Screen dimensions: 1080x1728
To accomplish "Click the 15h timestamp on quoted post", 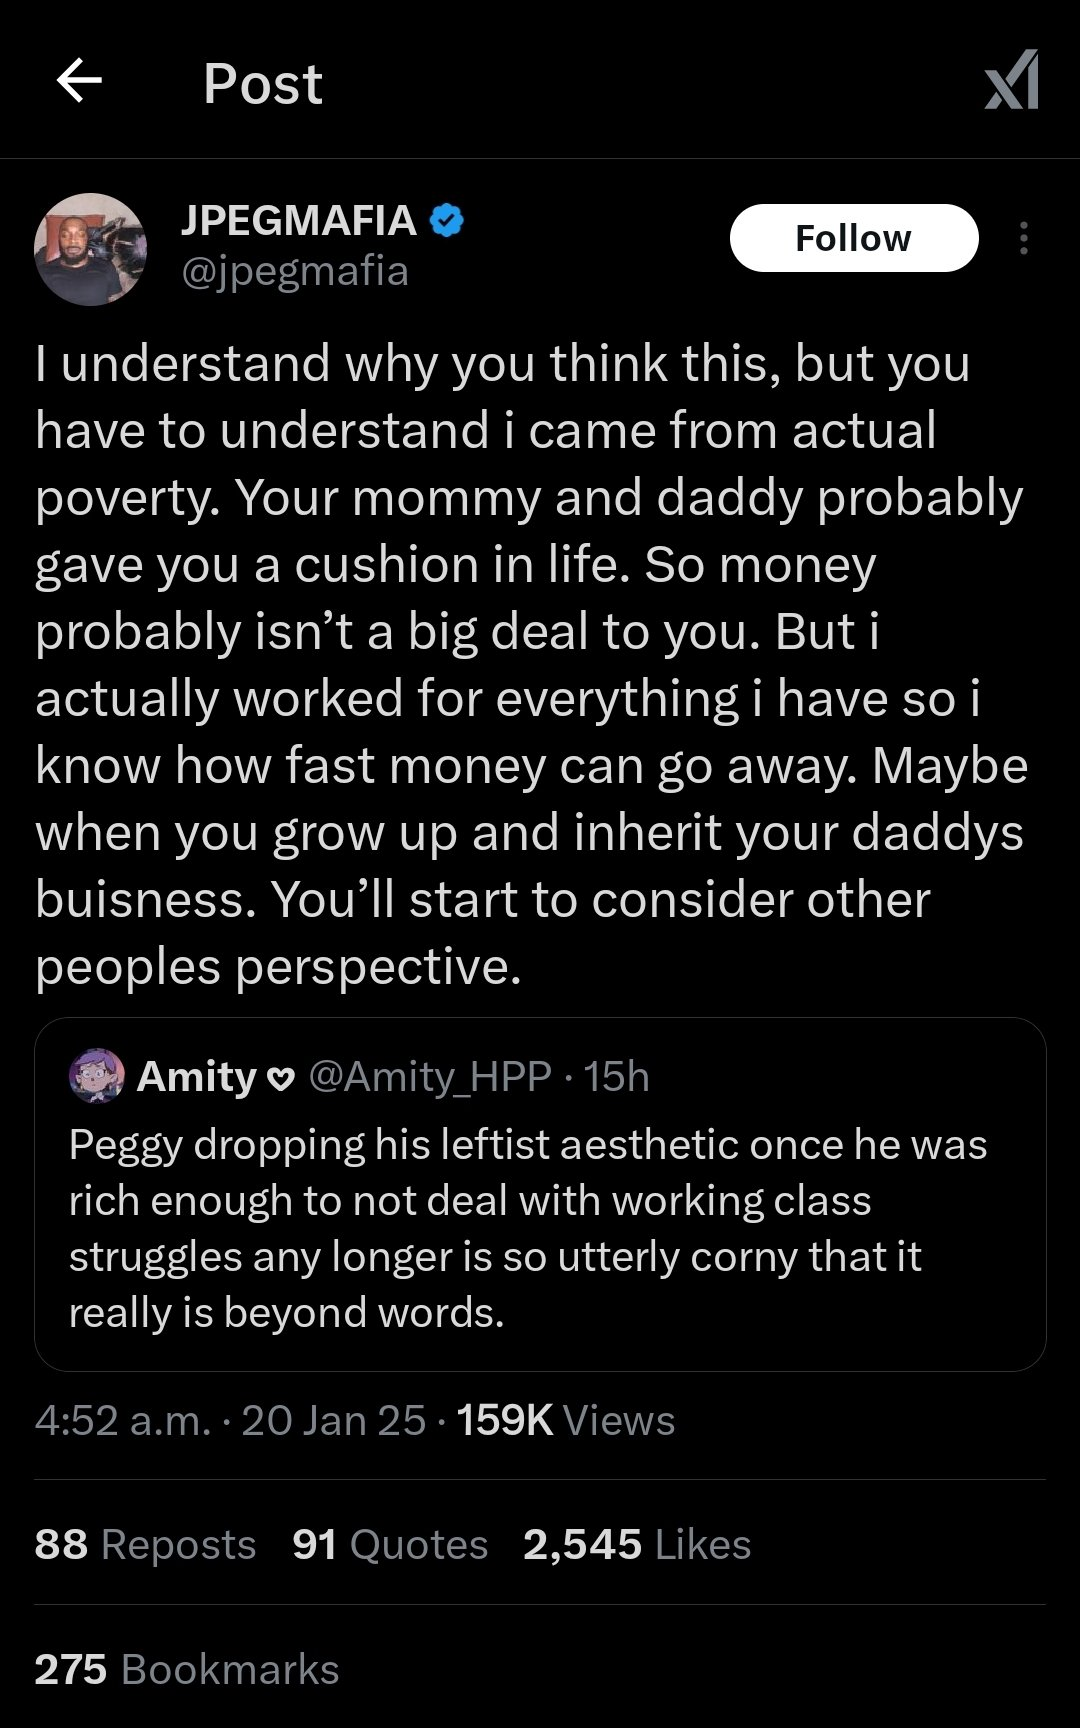I will click(x=617, y=1077).
